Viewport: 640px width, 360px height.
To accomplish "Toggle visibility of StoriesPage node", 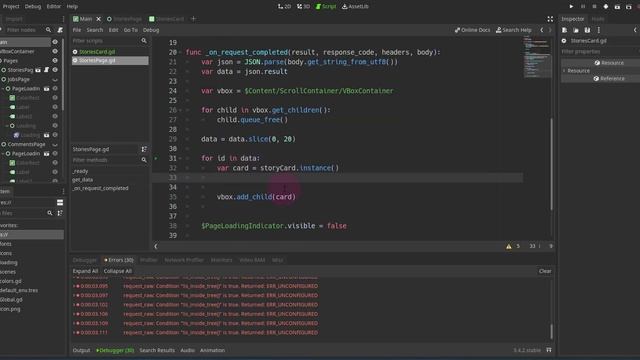I will [x=55, y=70].
